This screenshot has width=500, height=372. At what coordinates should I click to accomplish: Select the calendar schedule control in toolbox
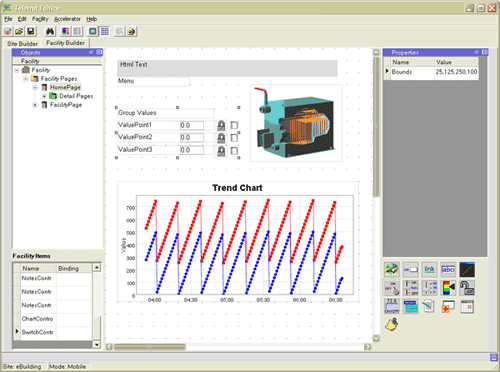[x=467, y=306]
